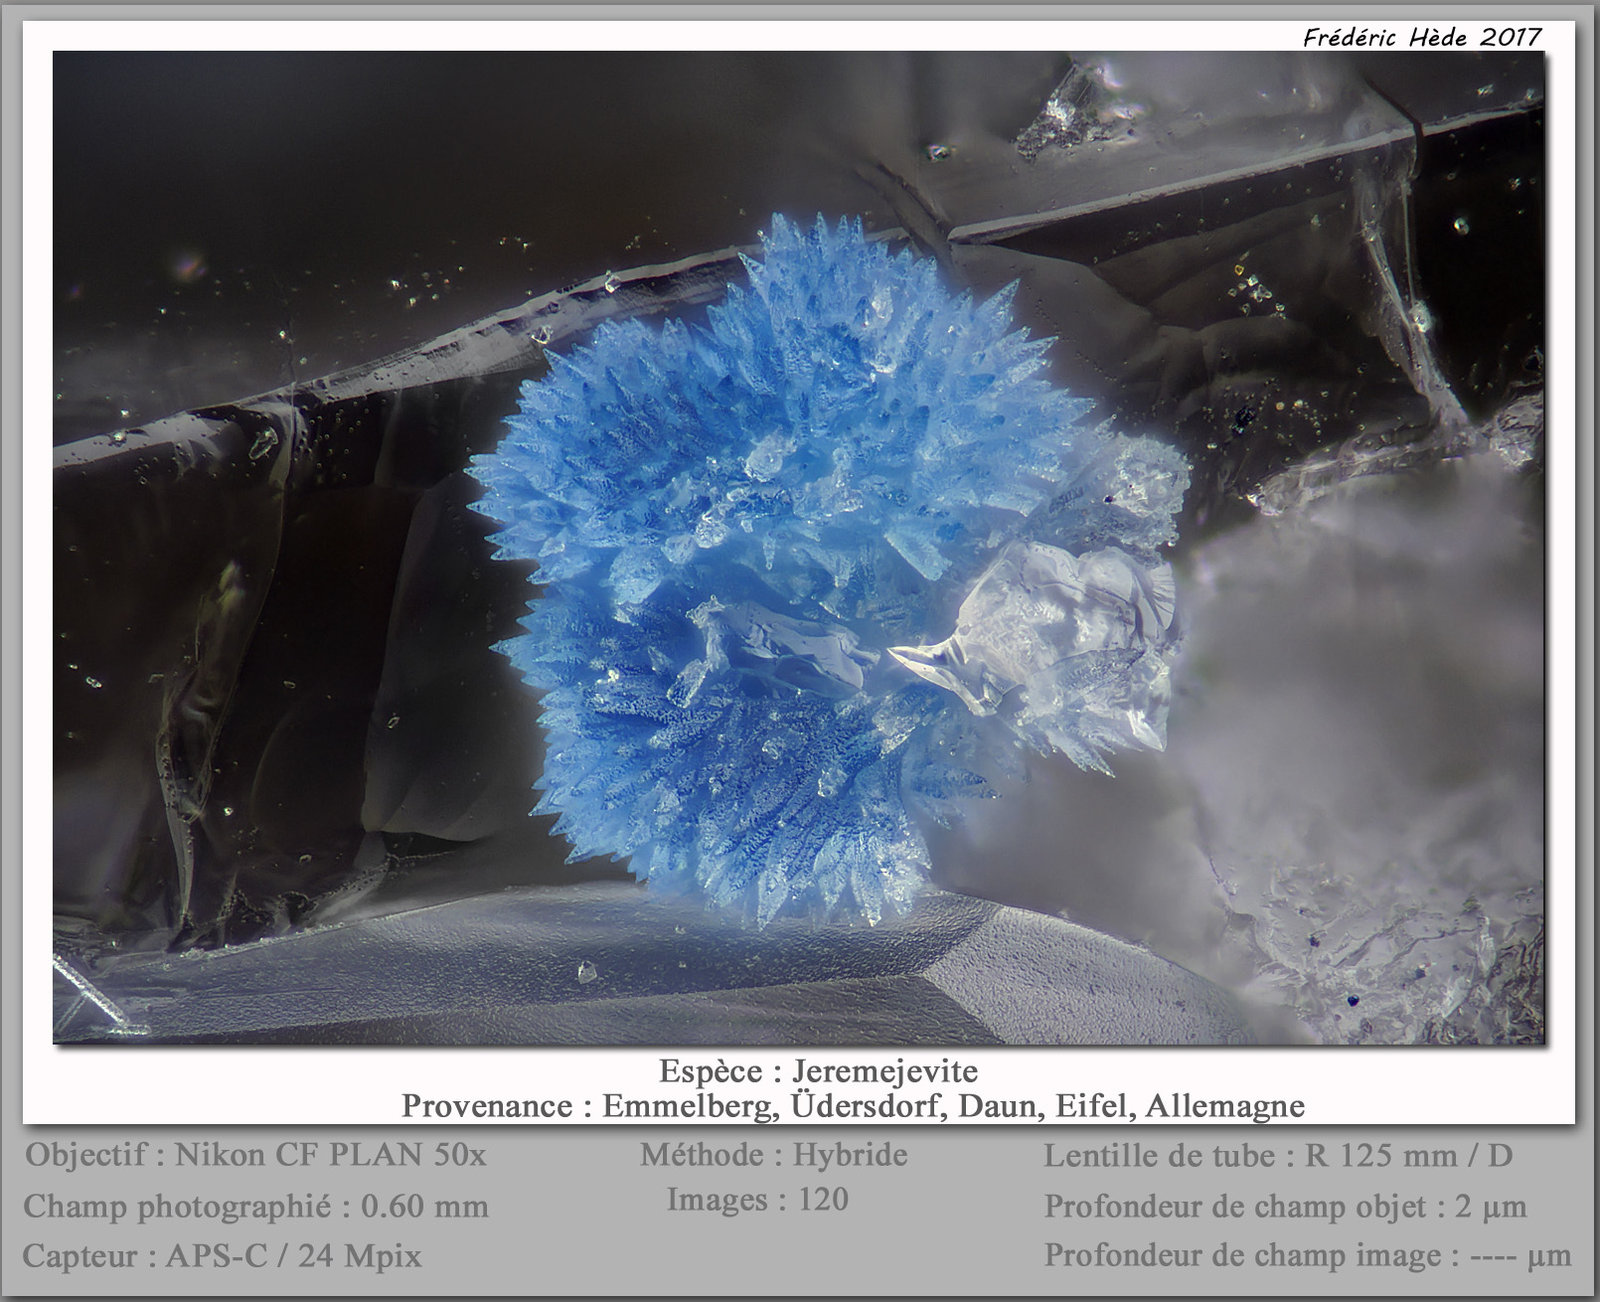Click 'Champ photographié : 0.60 mm' text

[256, 1206]
